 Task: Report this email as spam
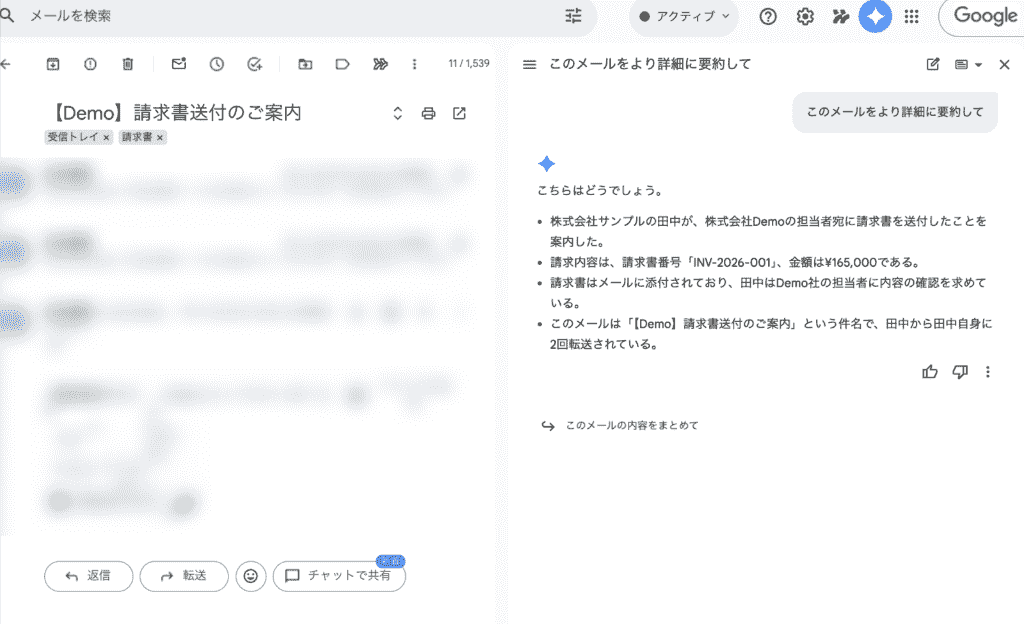[x=90, y=64]
